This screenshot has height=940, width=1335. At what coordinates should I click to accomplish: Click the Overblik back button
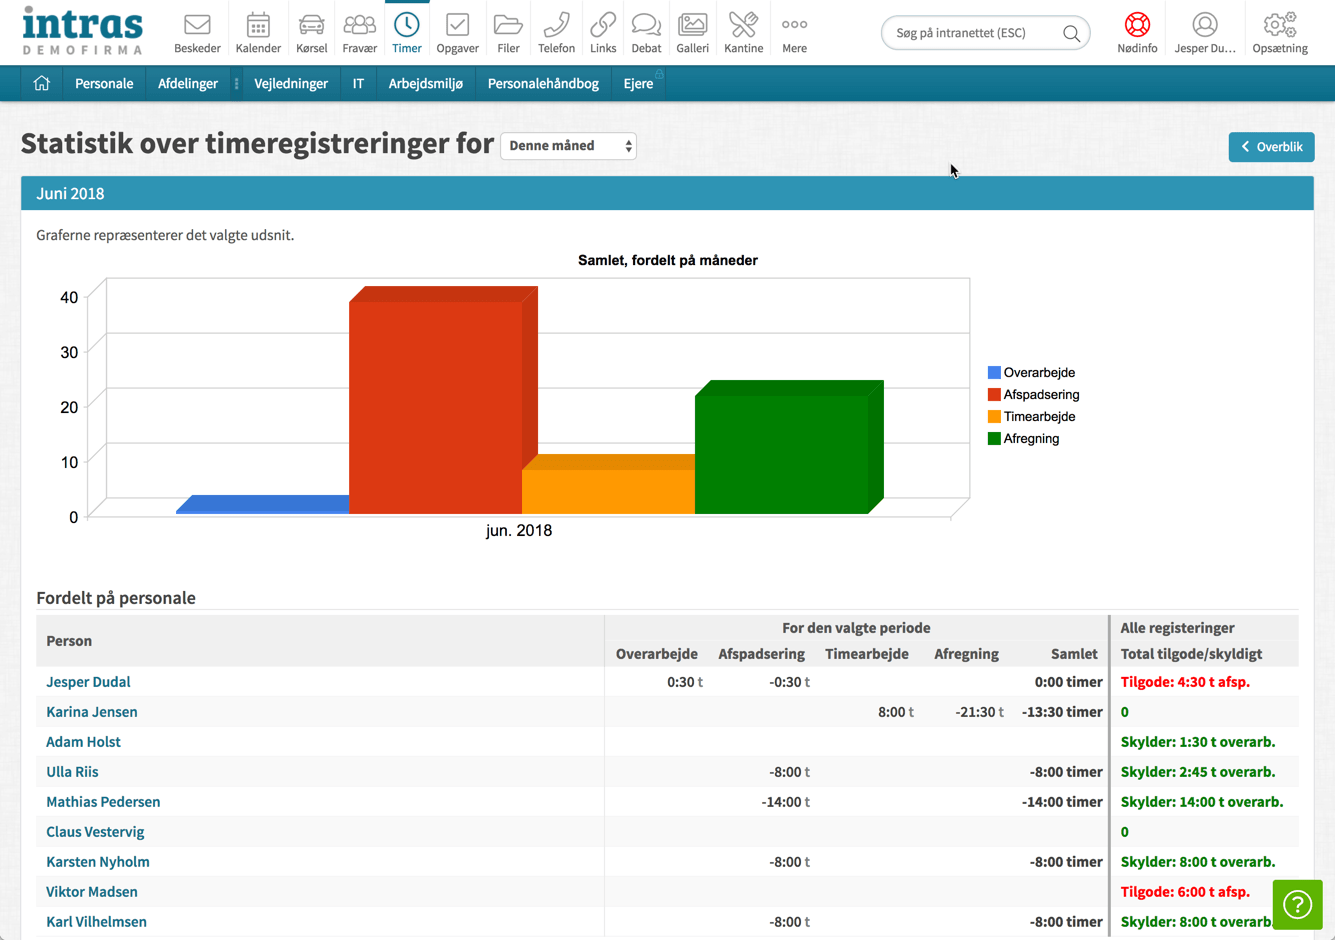(1271, 147)
